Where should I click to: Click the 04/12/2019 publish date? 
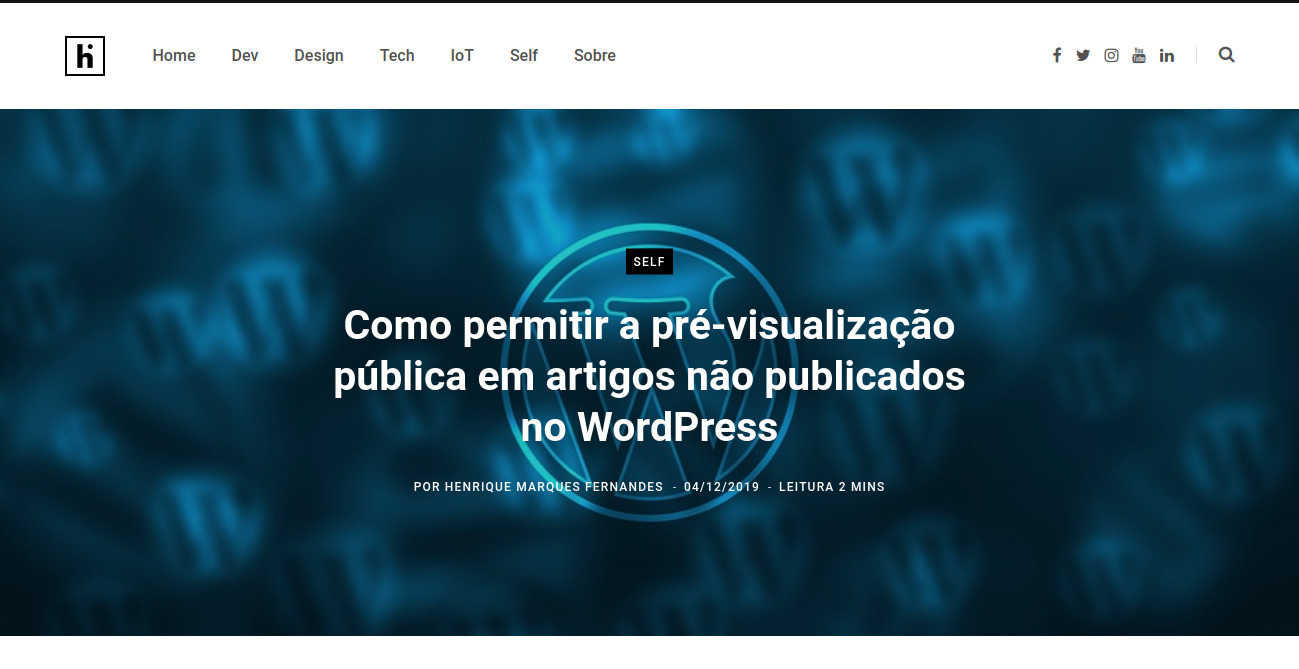coord(721,487)
